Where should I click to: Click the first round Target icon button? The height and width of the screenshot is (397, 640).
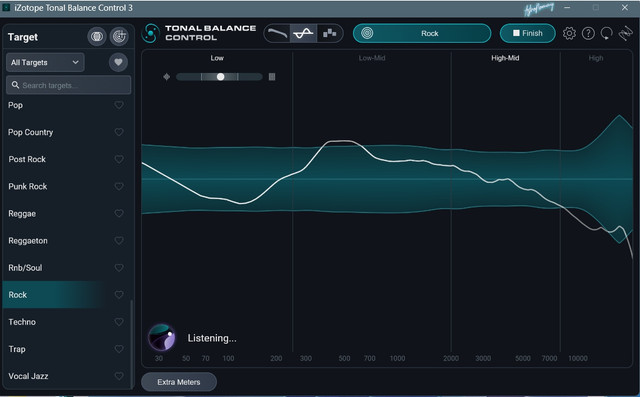[97, 37]
